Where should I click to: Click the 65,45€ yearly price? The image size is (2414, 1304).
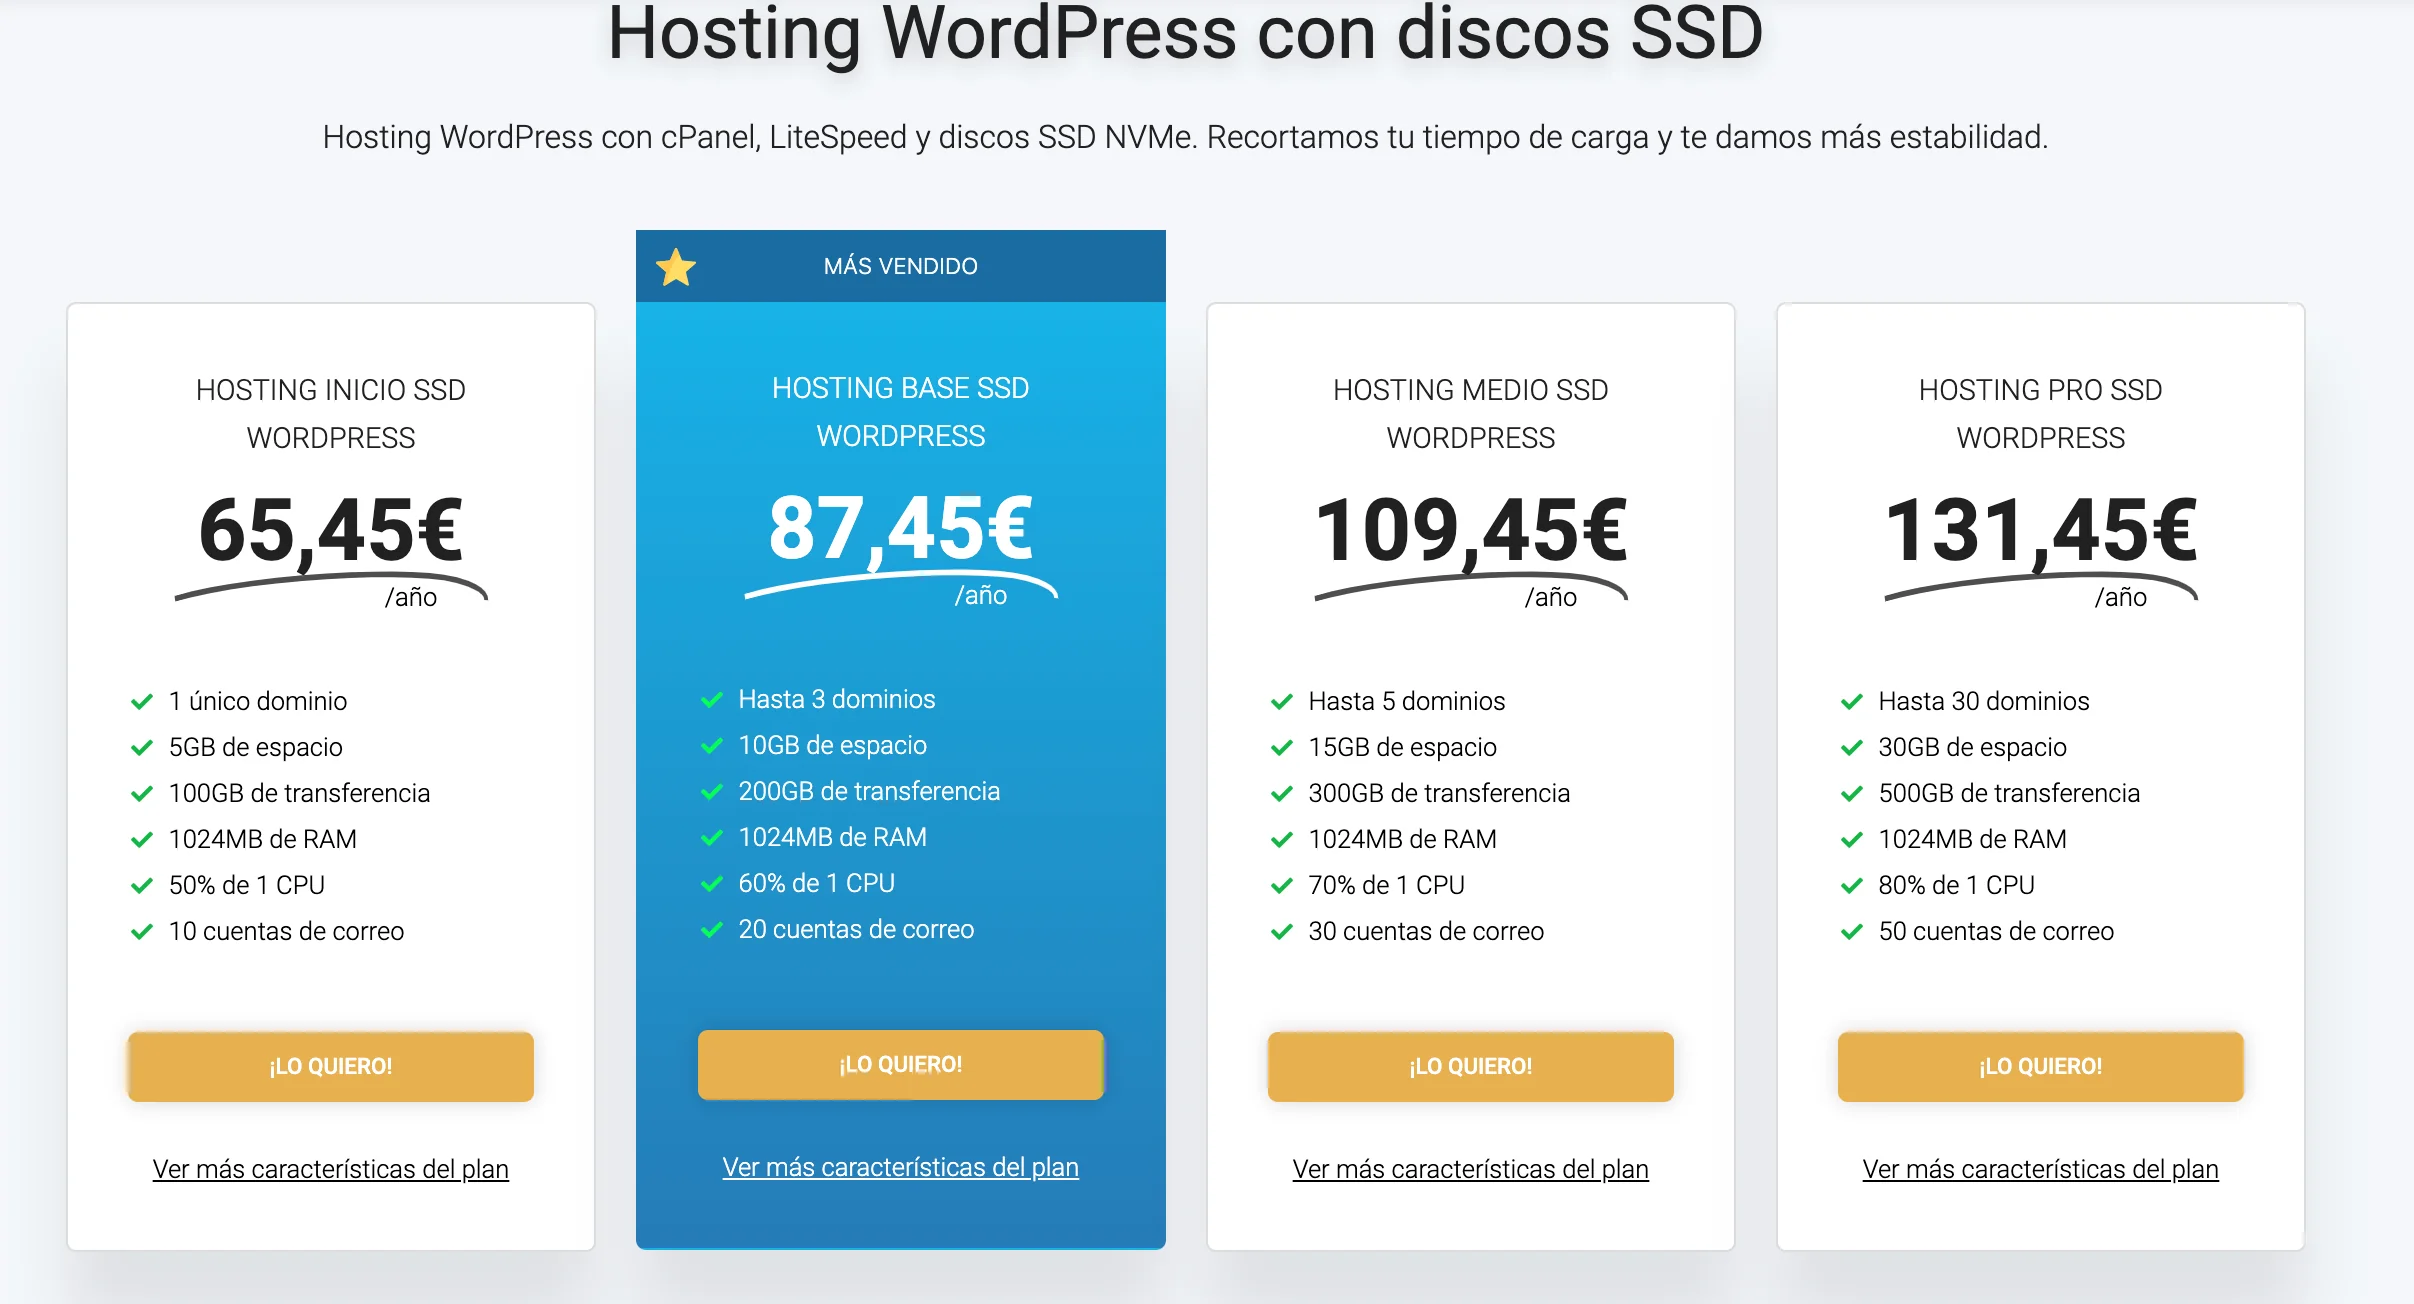330,531
